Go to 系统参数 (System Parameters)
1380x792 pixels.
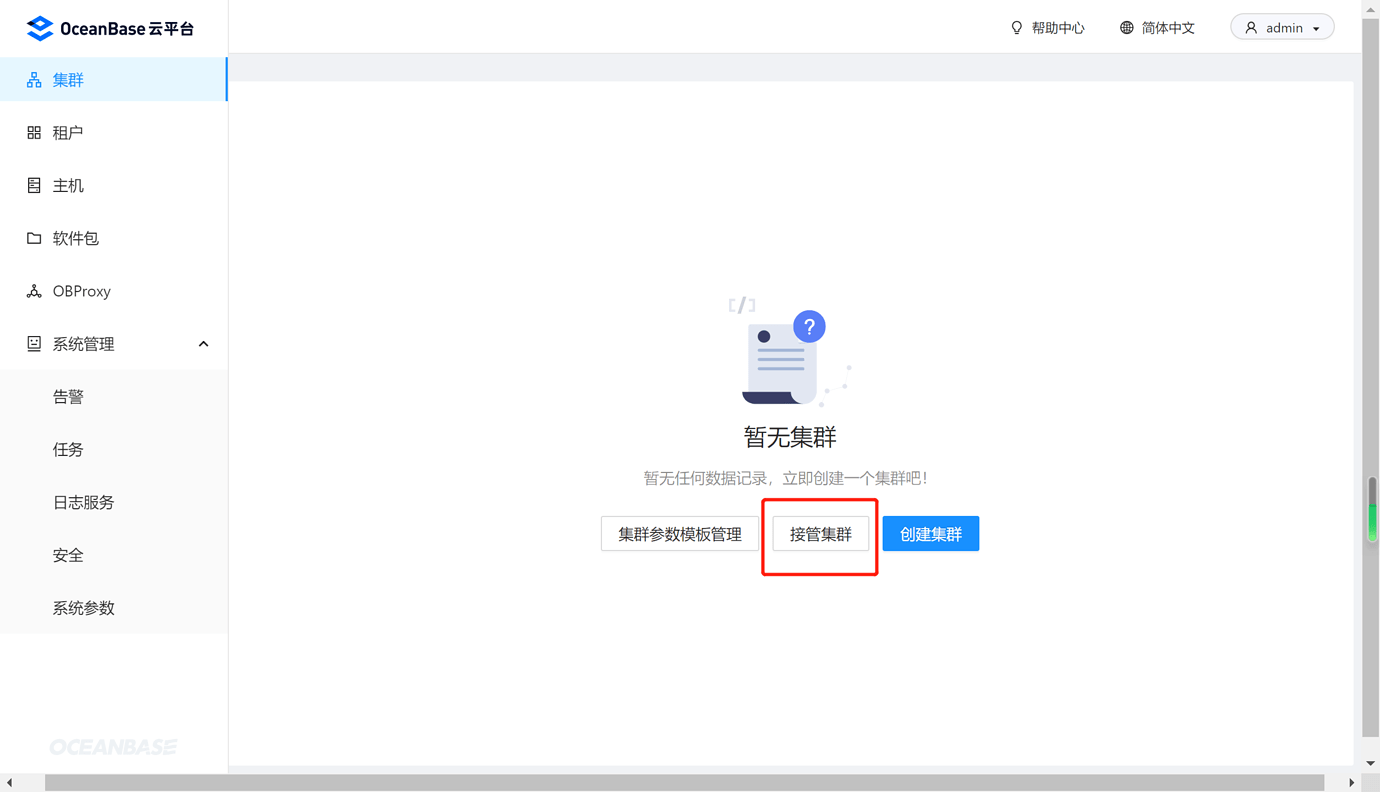tap(82, 607)
